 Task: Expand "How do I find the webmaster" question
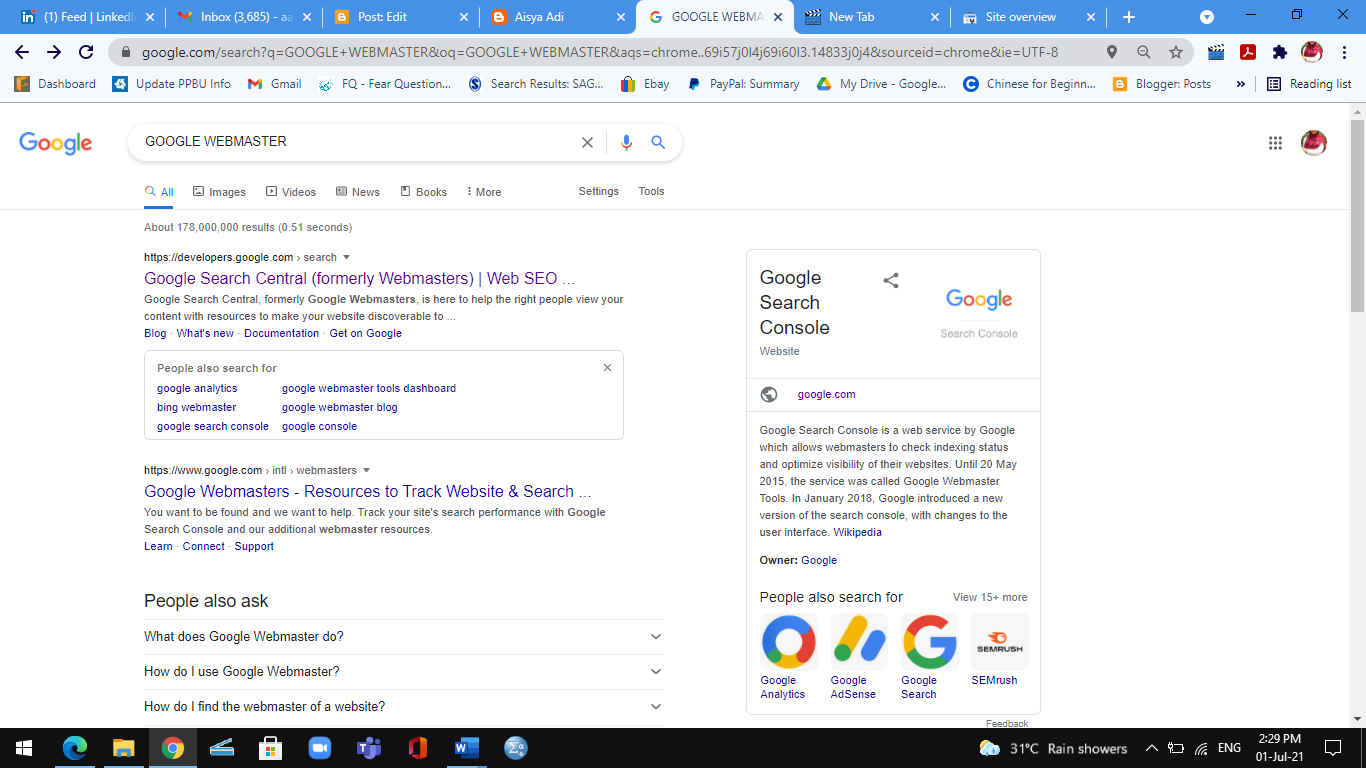405,707
